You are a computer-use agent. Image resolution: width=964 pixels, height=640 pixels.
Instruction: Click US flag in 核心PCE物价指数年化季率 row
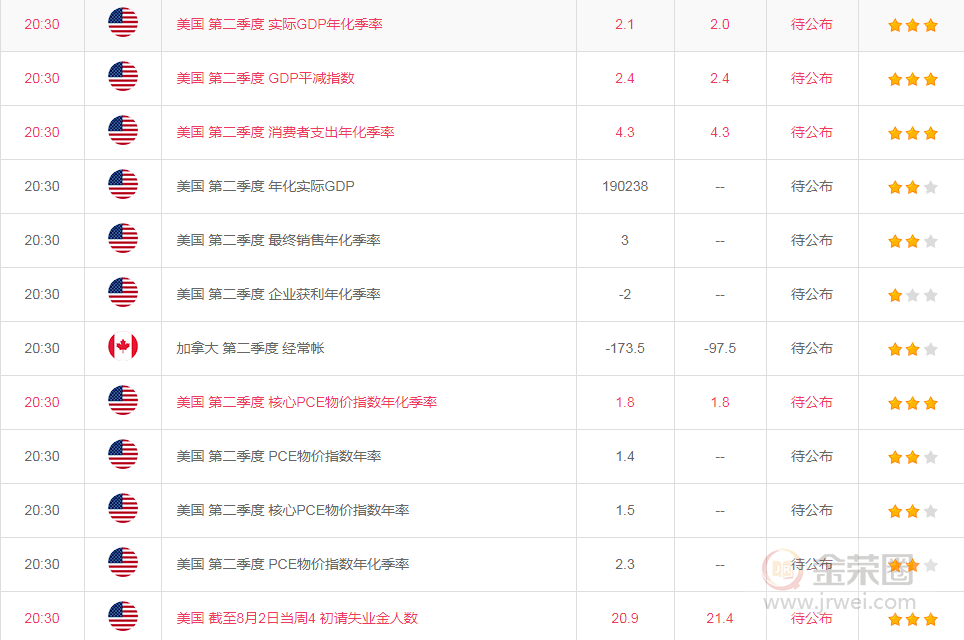pos(123,401)
